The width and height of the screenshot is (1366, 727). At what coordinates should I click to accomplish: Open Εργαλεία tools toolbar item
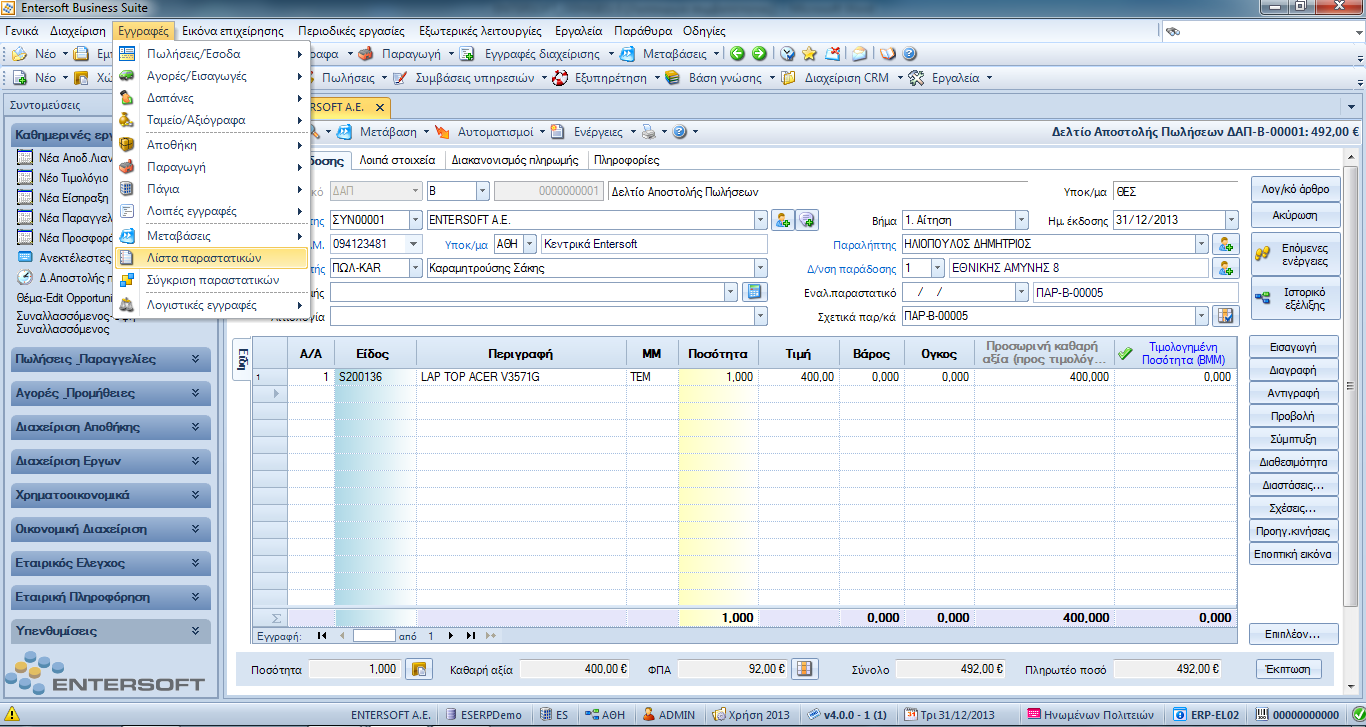point(950,77)
